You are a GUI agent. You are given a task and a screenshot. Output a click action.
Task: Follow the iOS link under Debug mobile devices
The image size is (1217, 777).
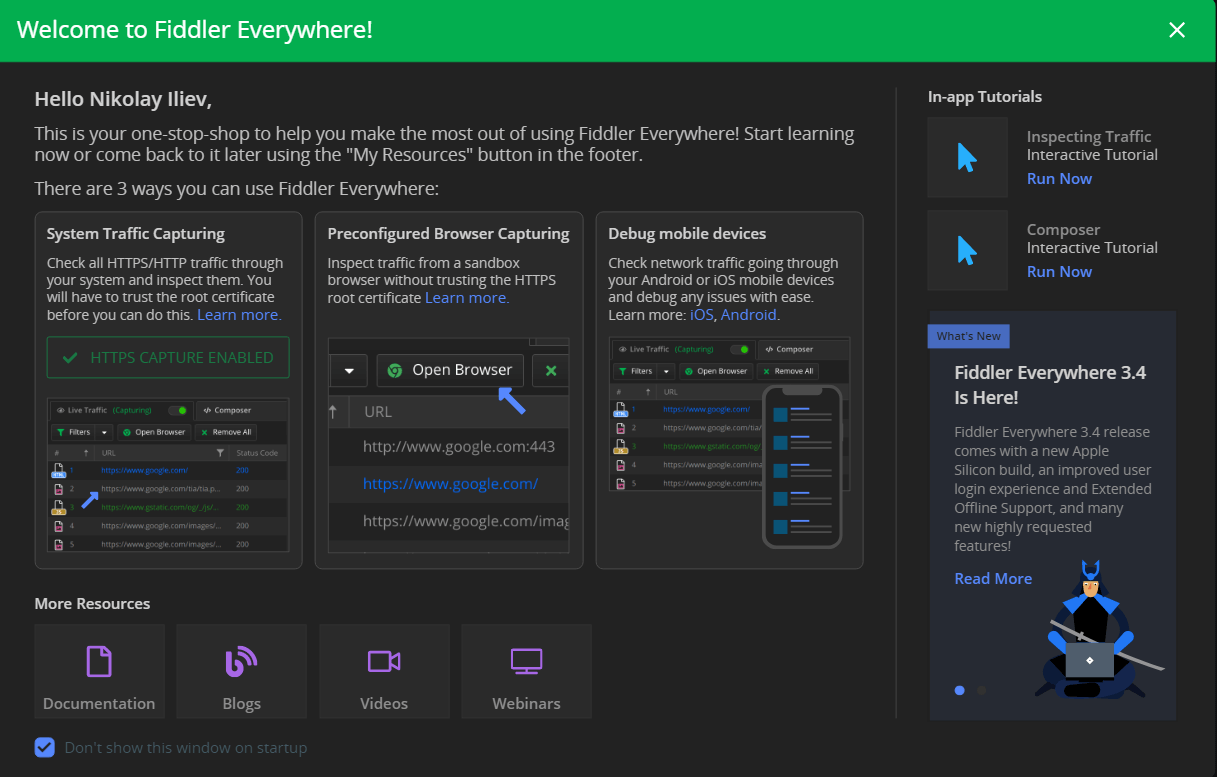pyautogui.click(x=702, y=314)
